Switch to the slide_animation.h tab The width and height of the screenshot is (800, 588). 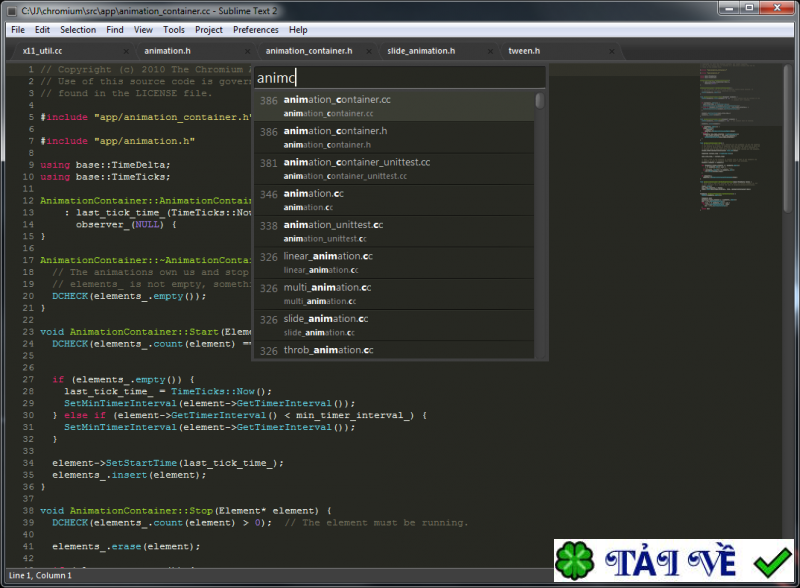[421, 50]
